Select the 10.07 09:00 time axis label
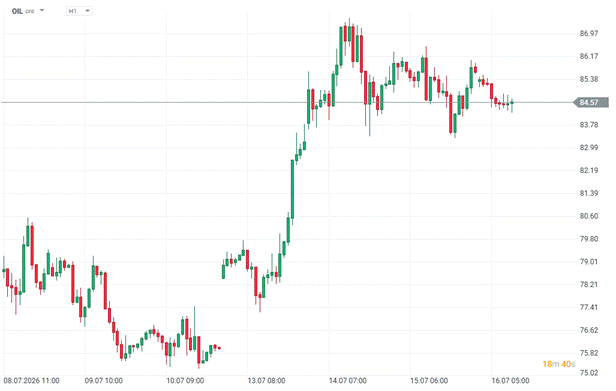This screenshot has height=391, width=616. pos(185,380)
